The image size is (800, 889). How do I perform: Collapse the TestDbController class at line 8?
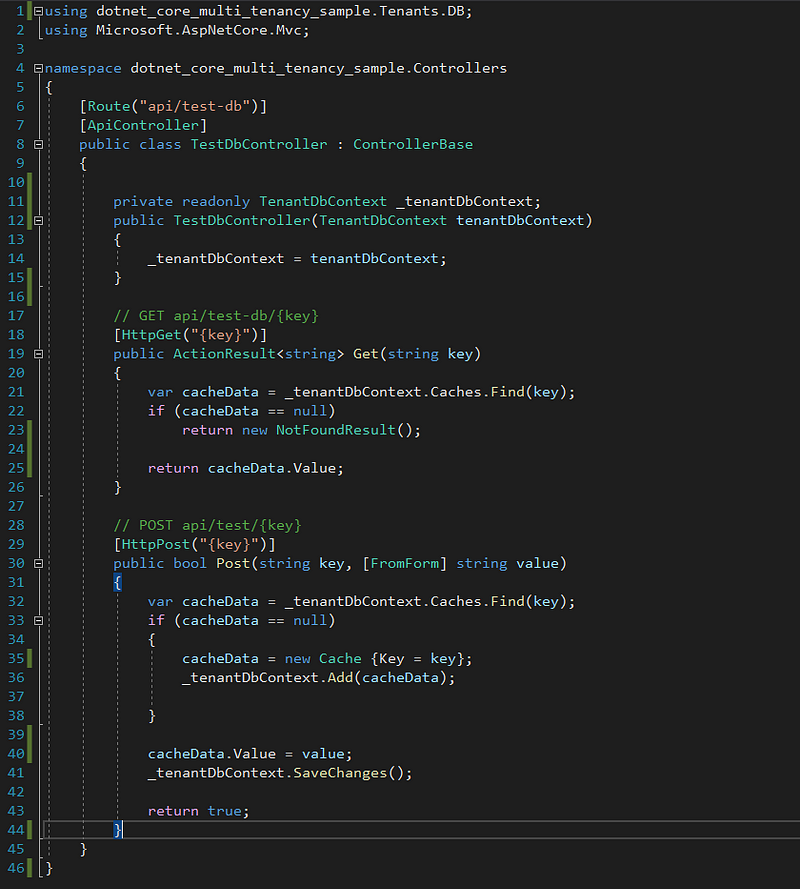point(39,145)
